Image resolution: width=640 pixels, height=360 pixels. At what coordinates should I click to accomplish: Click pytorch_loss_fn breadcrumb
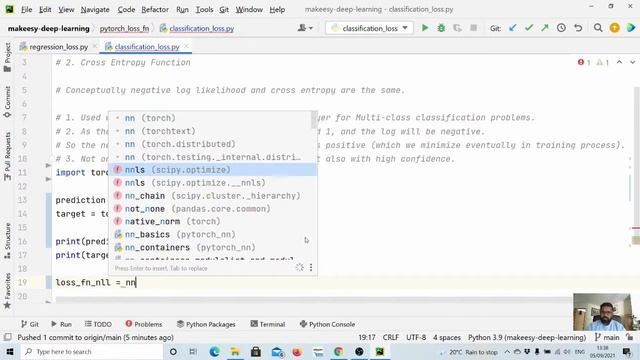click(124, 29)
